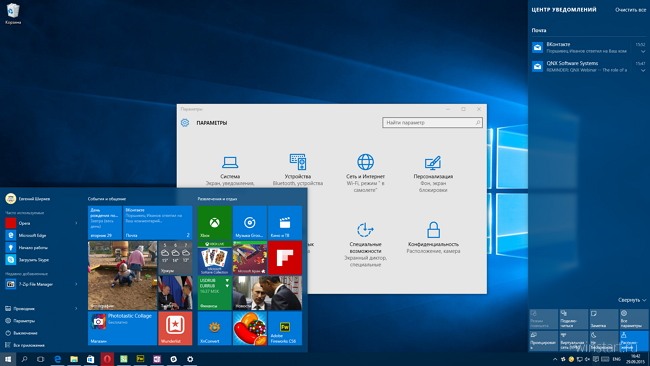This screenshot has width=650, height=366.
Task: Open Task View on taskbar
Action: point(40,359)
